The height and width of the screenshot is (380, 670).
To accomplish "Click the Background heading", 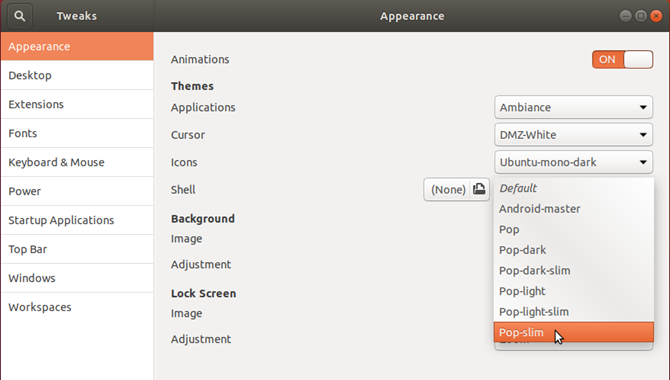I will click(x=203, y=218).
